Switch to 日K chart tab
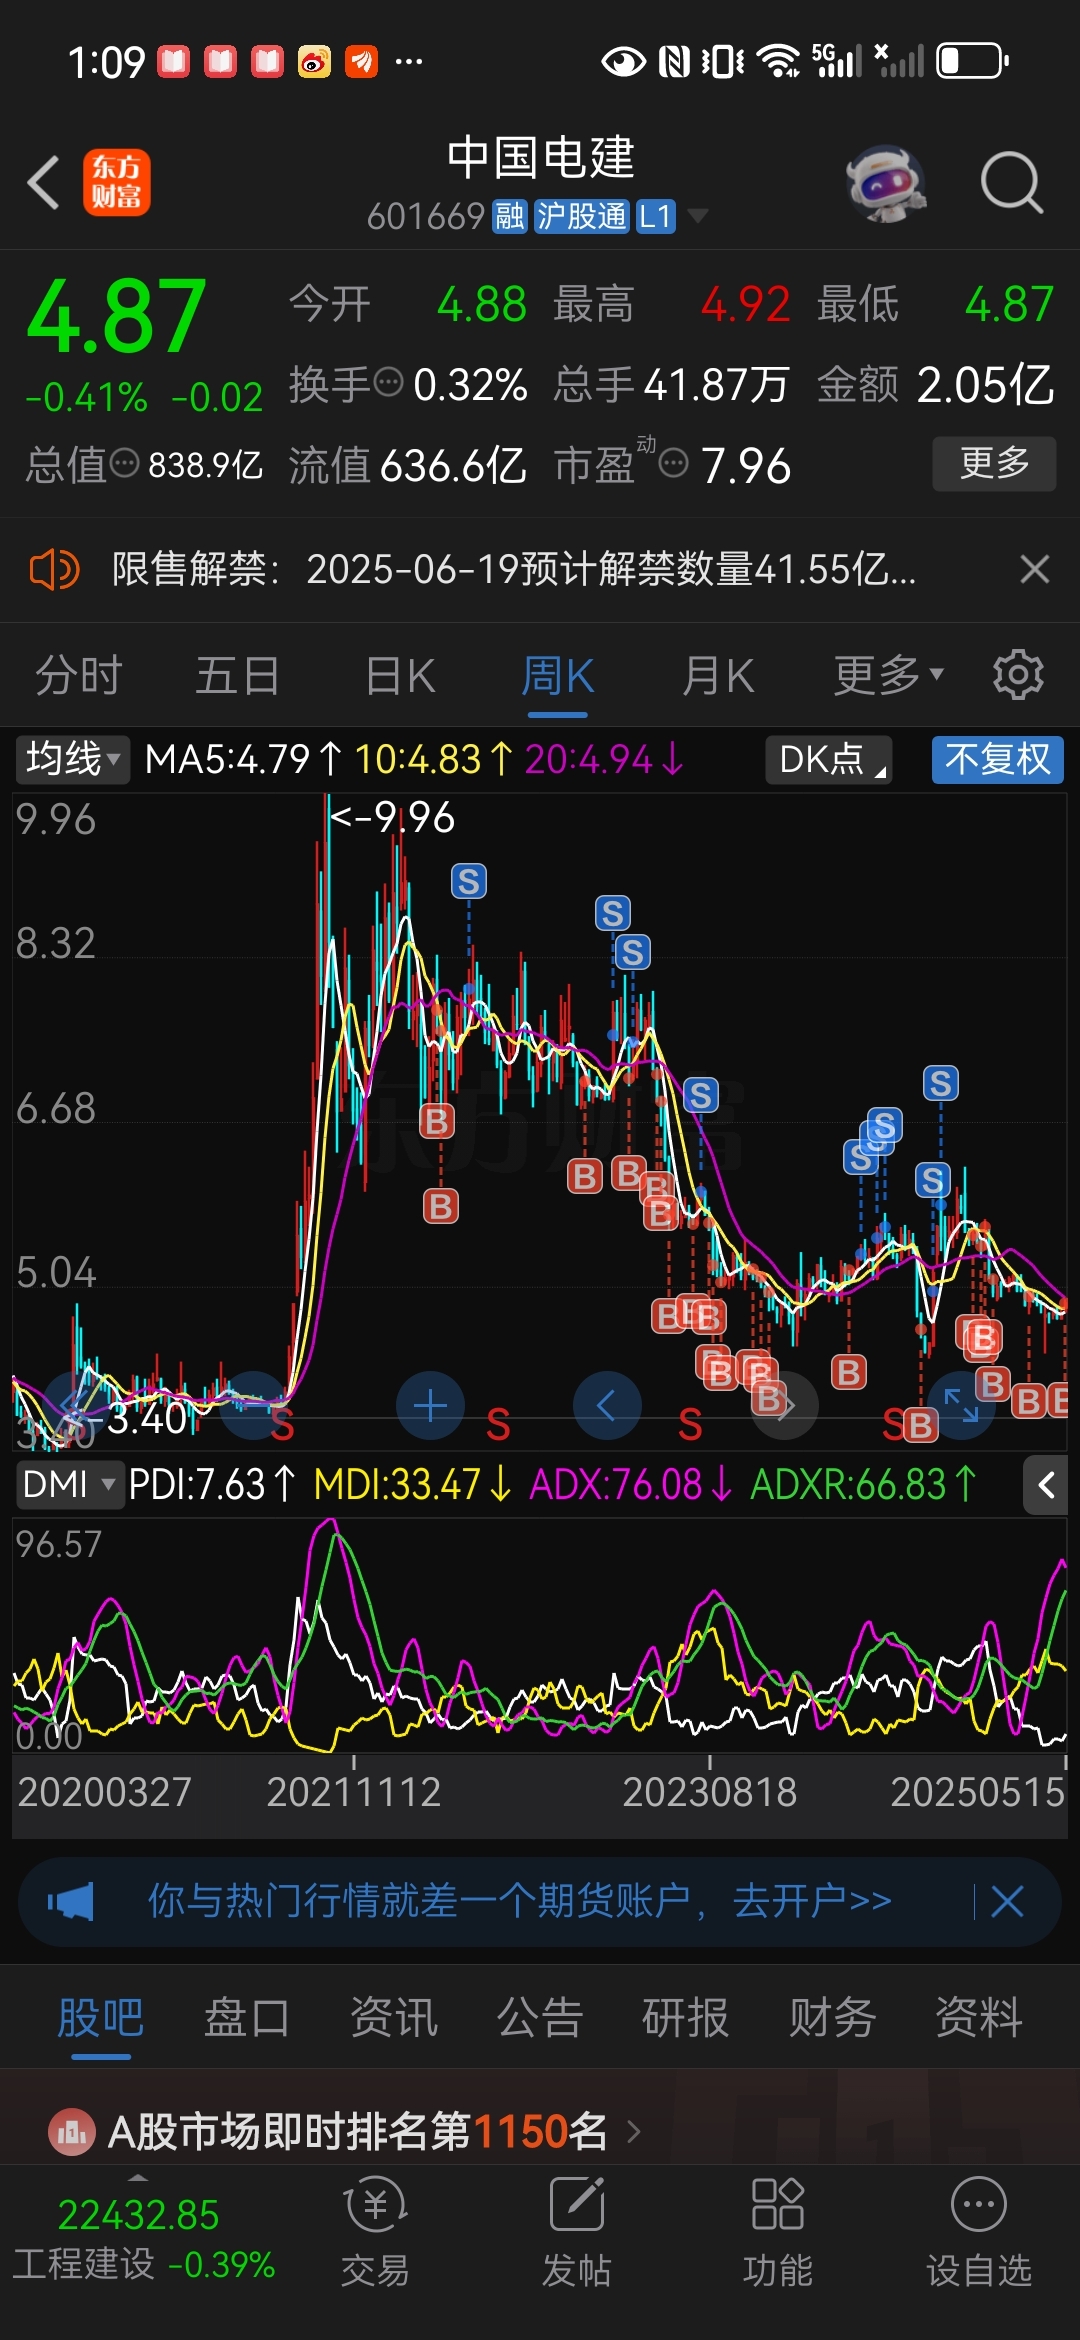1080x2340 pixels. tap(400, 676)
